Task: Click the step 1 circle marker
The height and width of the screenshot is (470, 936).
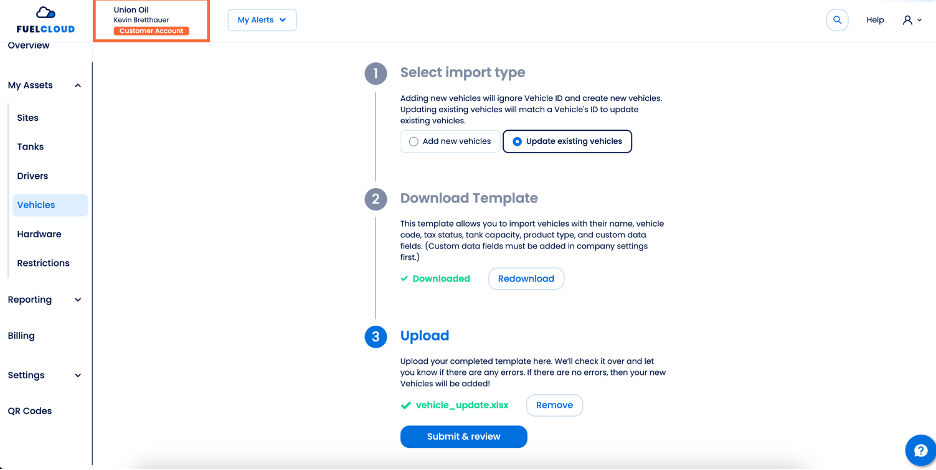Action: click(375, 73)
